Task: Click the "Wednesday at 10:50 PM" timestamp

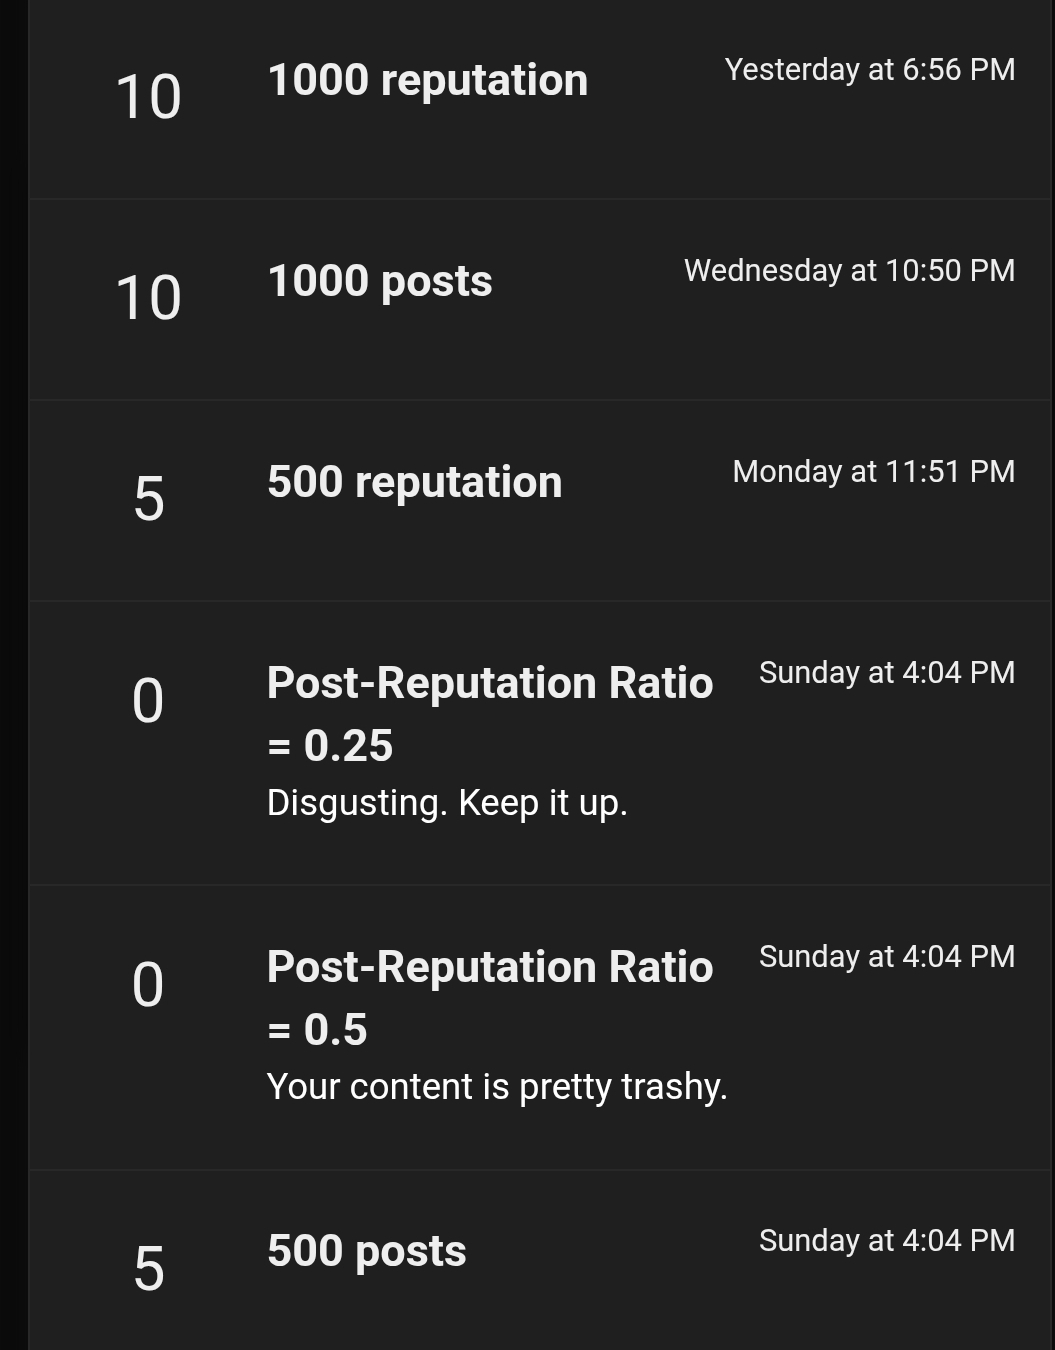Action: pyautogui.click(x=849, y=271)
